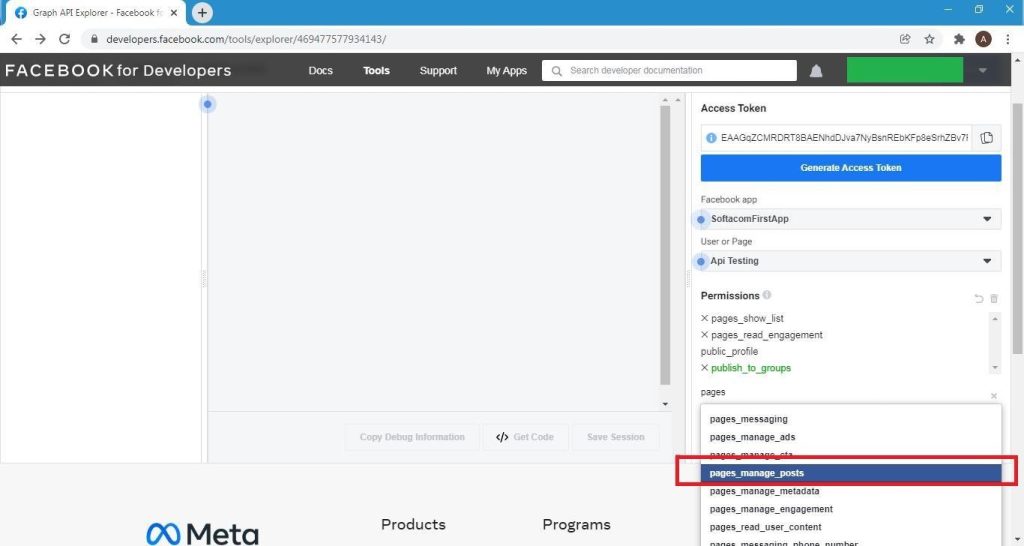Clear the pages permission search text
The width and height of the screenshot is (1024, 546).
(x=993, y=396)
